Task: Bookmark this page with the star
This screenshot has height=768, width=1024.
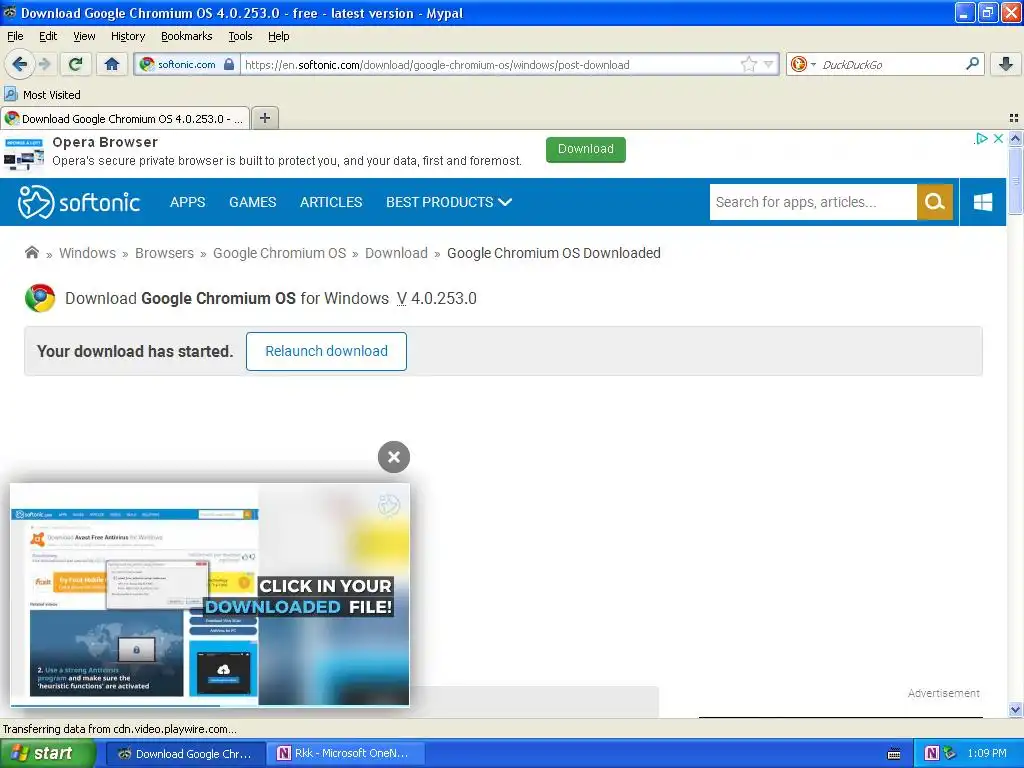Action: click(x=748, y=64)
